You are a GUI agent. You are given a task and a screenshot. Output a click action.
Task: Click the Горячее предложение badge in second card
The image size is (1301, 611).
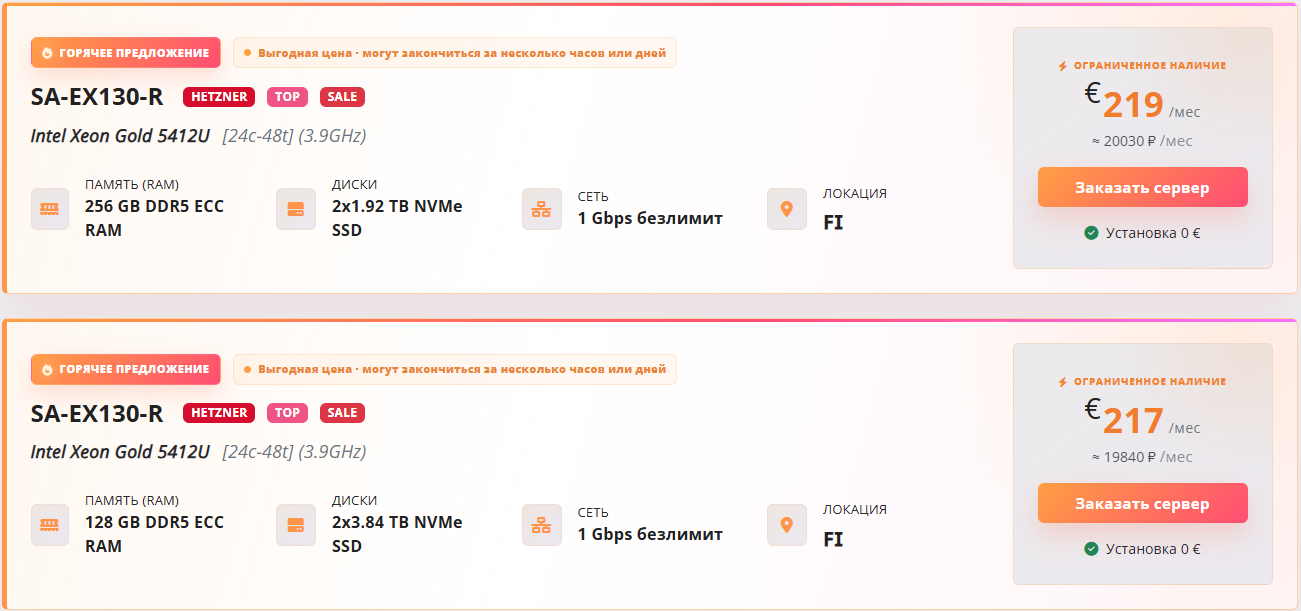[x=125, y=369]
